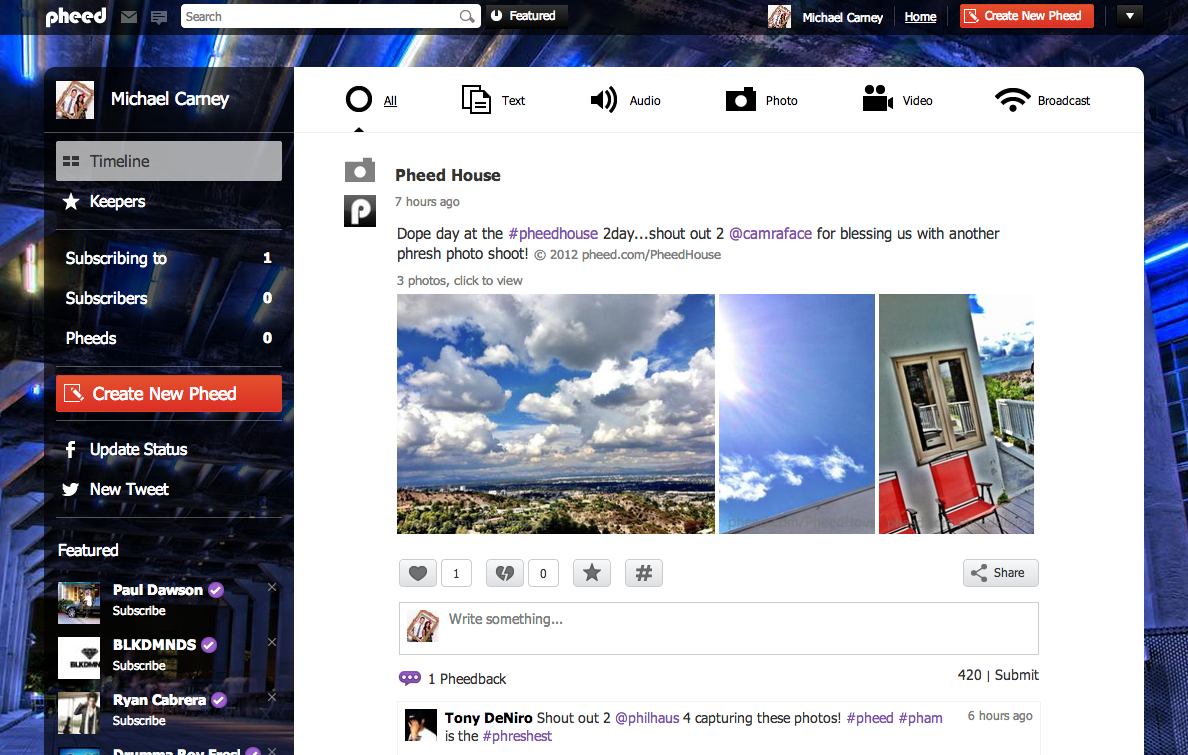Dismiss Paul Dawson featured suggestion
The height and width of the screenshot is (755, 1188).
(272, 587)
